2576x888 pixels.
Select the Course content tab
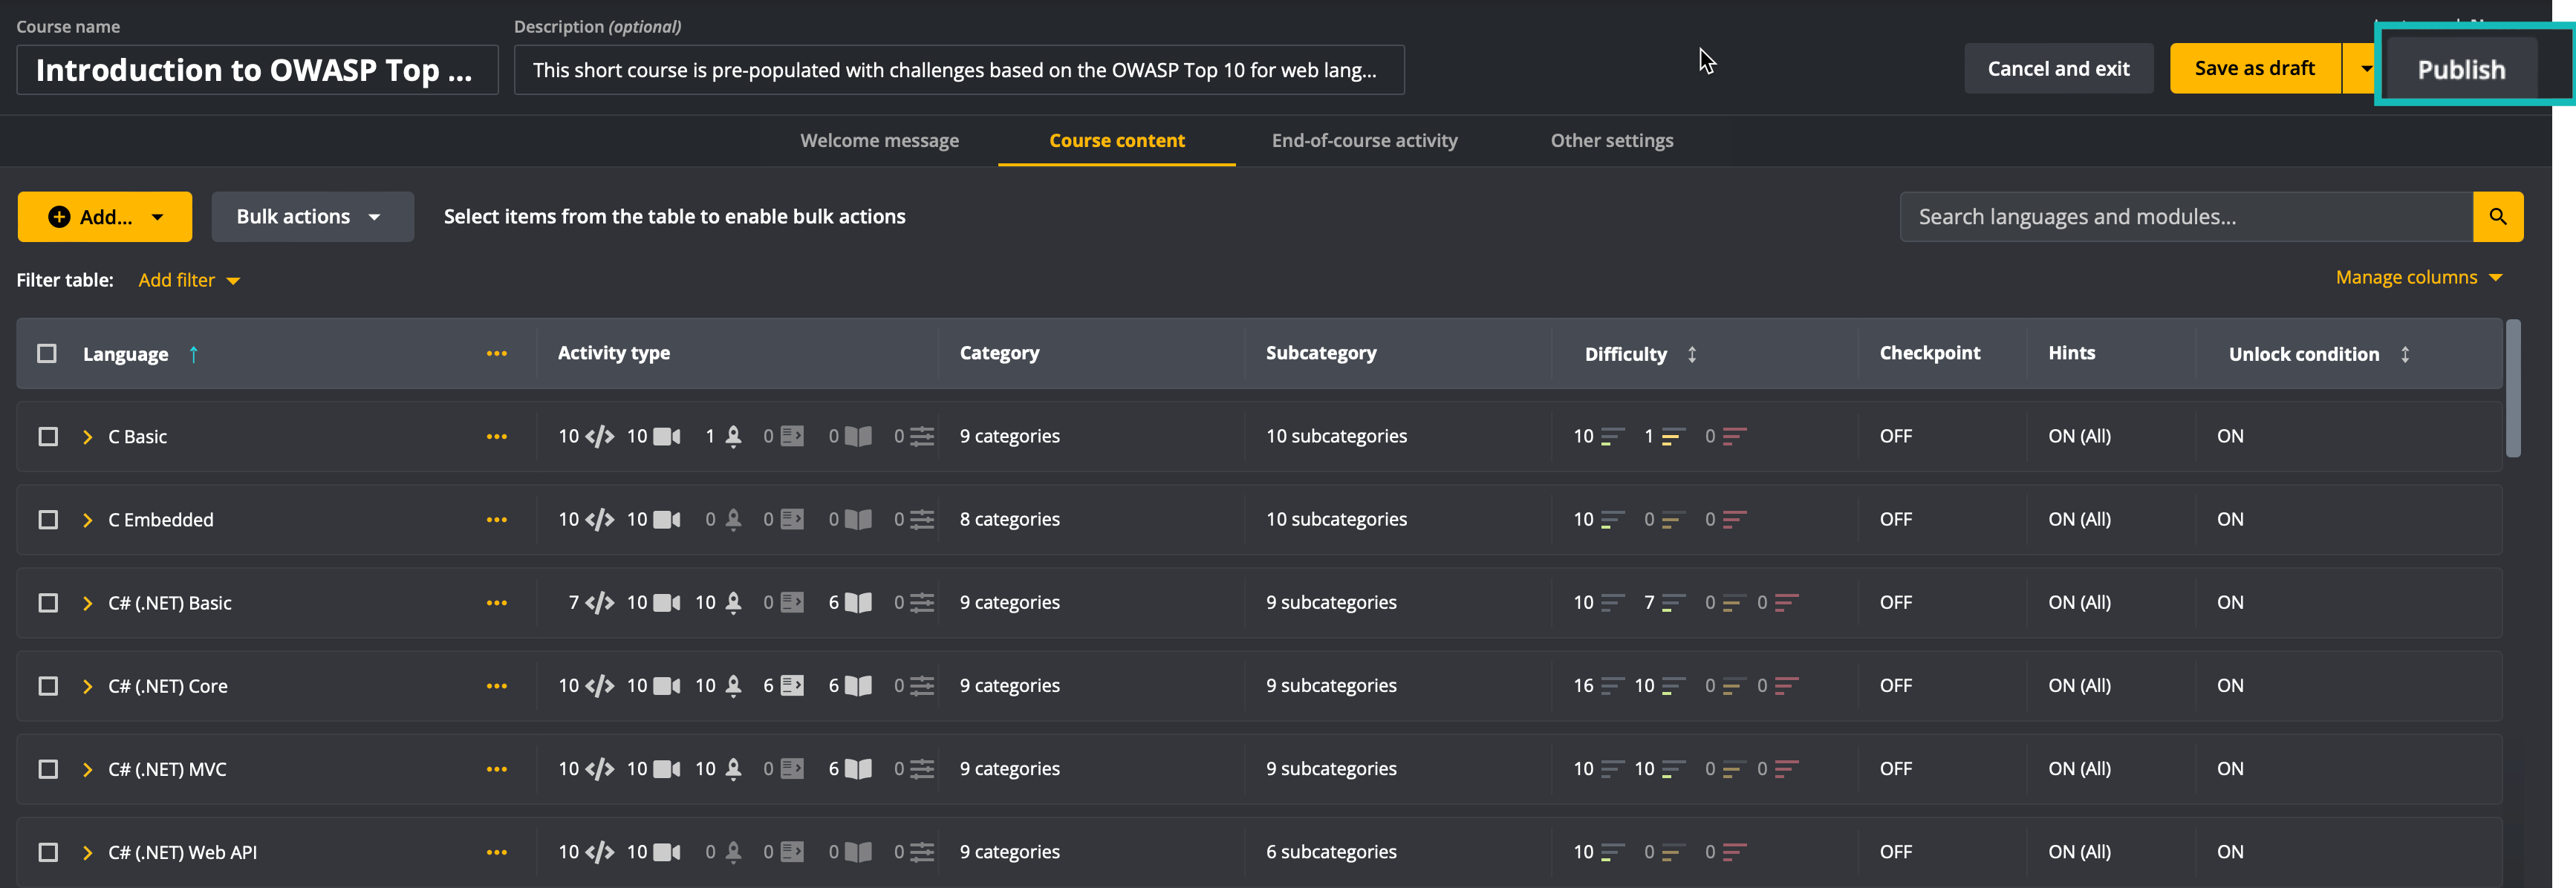(1117, 140)
